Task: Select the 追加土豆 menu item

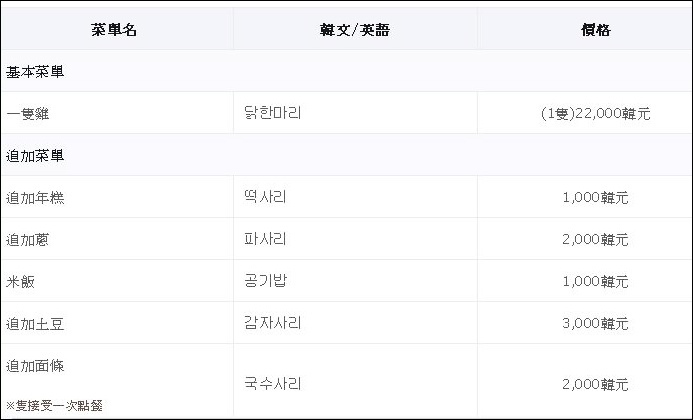Action: 36,324
